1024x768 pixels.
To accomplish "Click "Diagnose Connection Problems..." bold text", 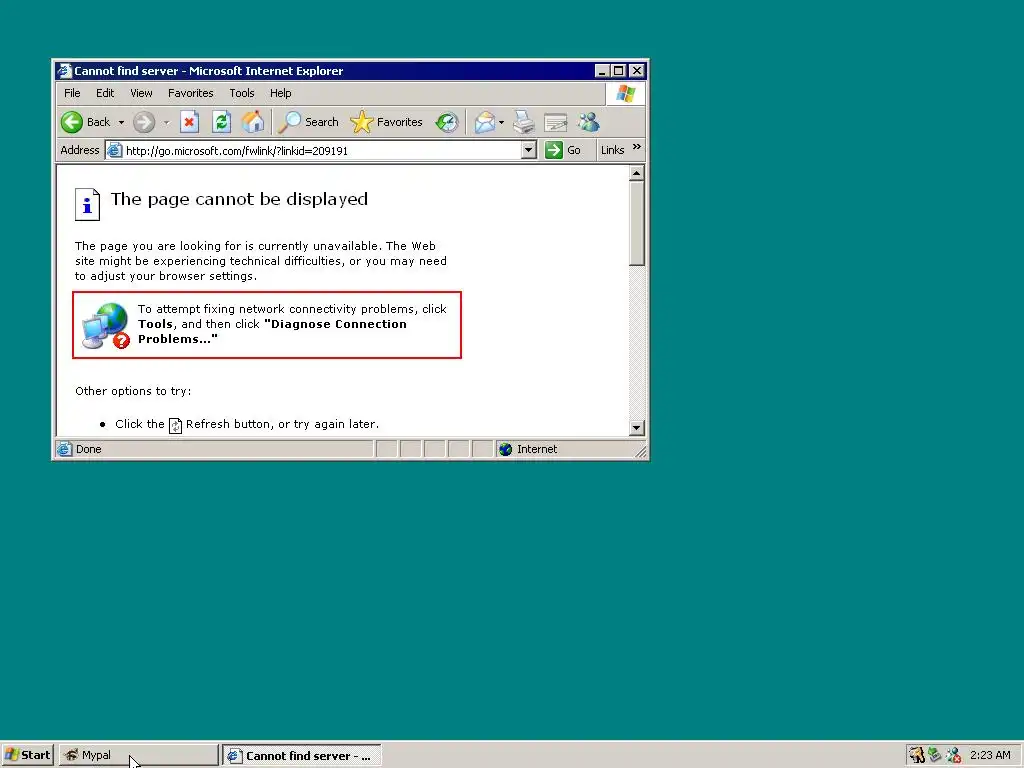I will click(x=272, y=331).
